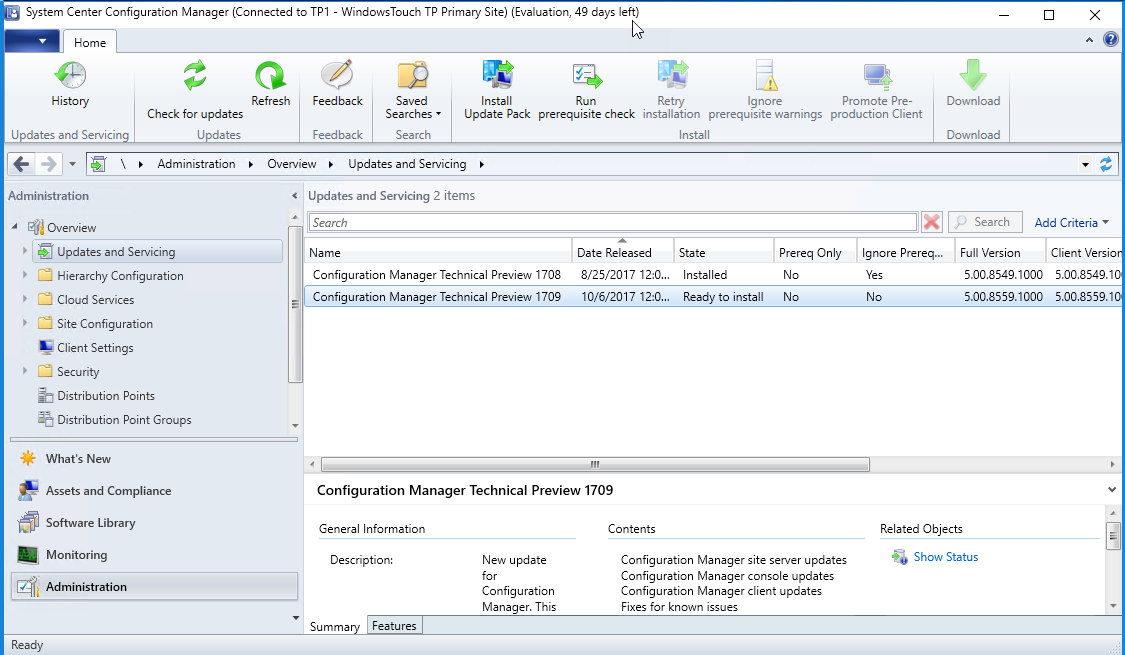The width and height of the screenshot is (1125, 655).
Task: Switch to Software Library workspace
Action: tap(154, 522)
